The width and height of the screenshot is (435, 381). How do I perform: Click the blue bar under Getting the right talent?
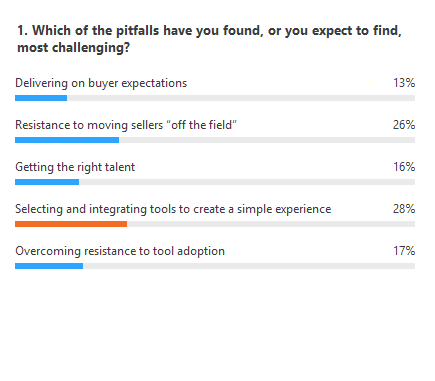tap(47, 182)
